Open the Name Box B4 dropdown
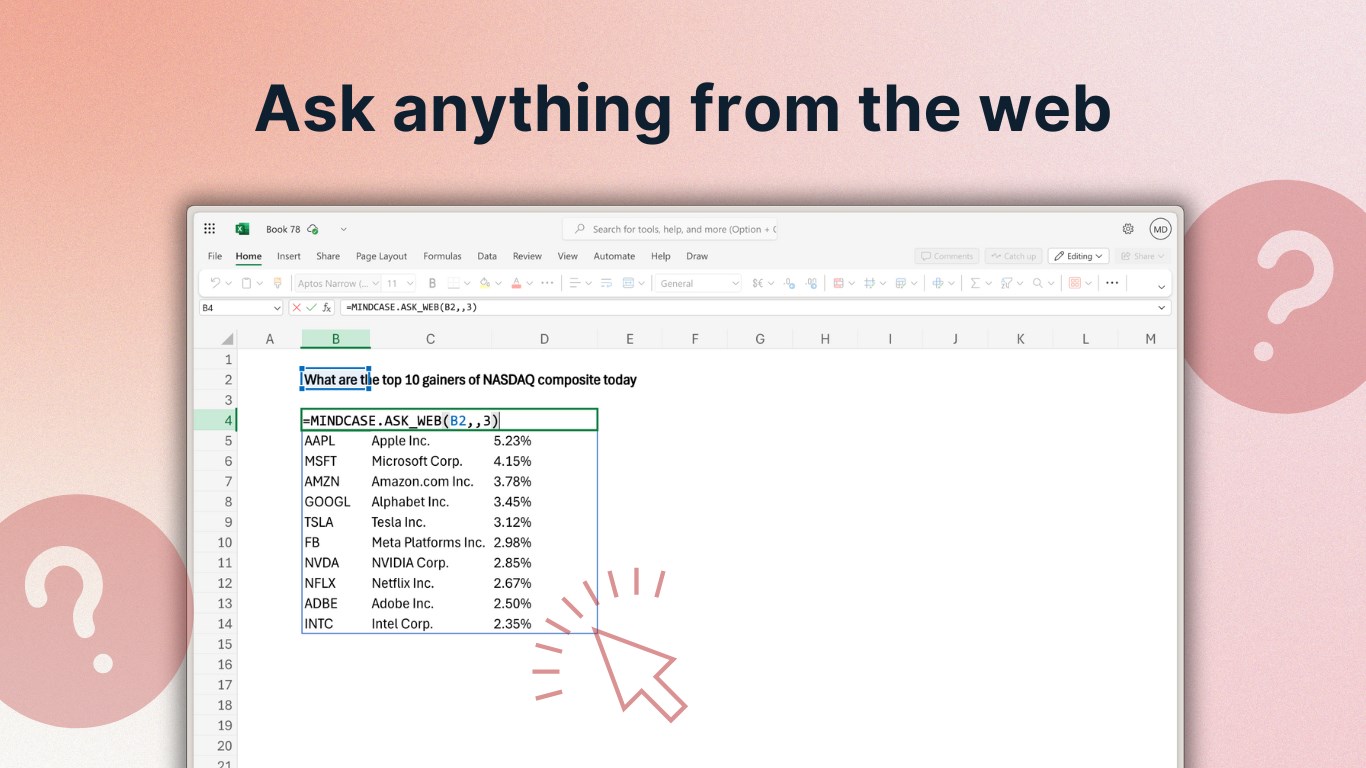 point(276,307)
